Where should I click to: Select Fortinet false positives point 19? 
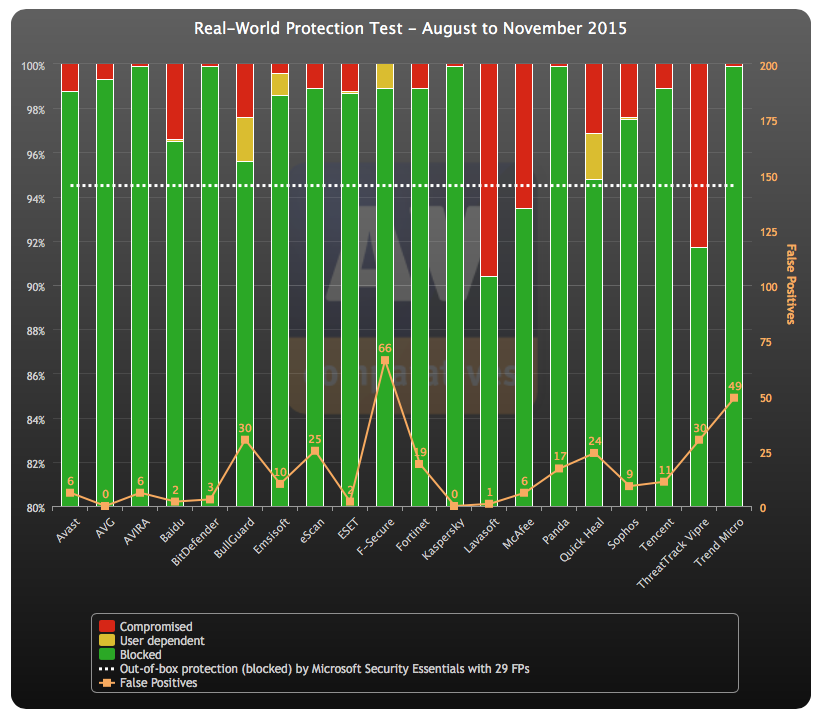[419, 464]
